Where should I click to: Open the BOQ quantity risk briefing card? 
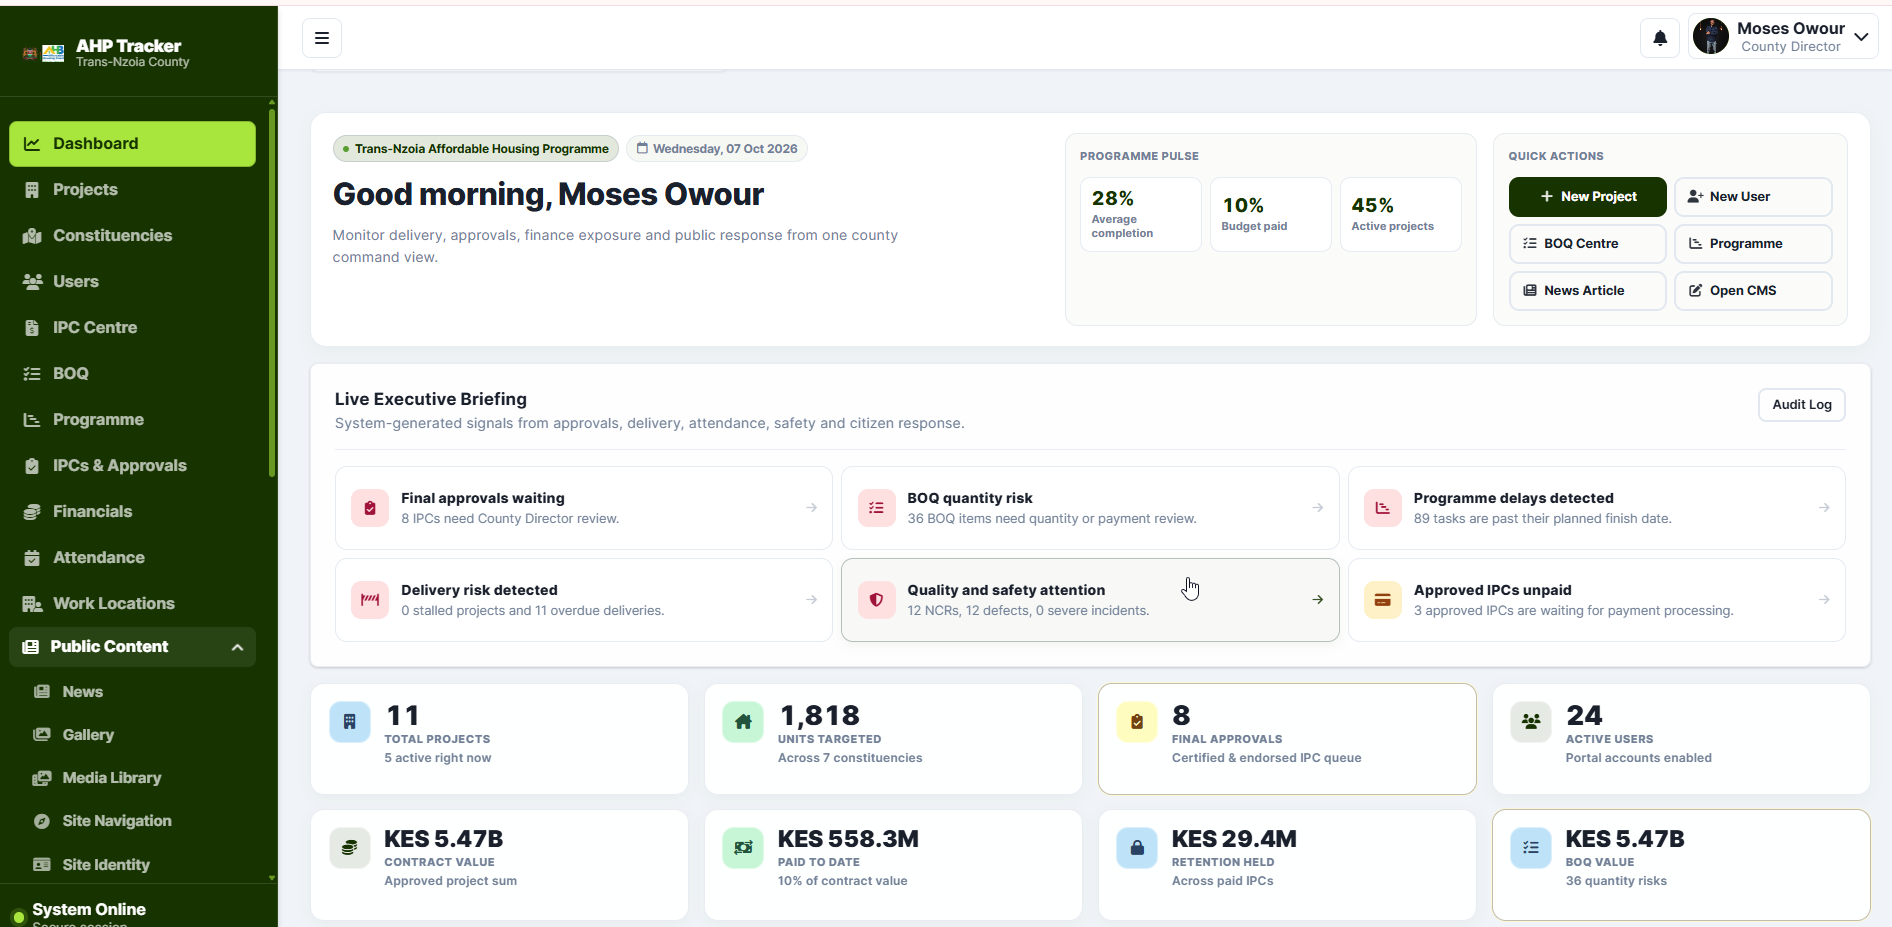click(x=1090, y=508)
